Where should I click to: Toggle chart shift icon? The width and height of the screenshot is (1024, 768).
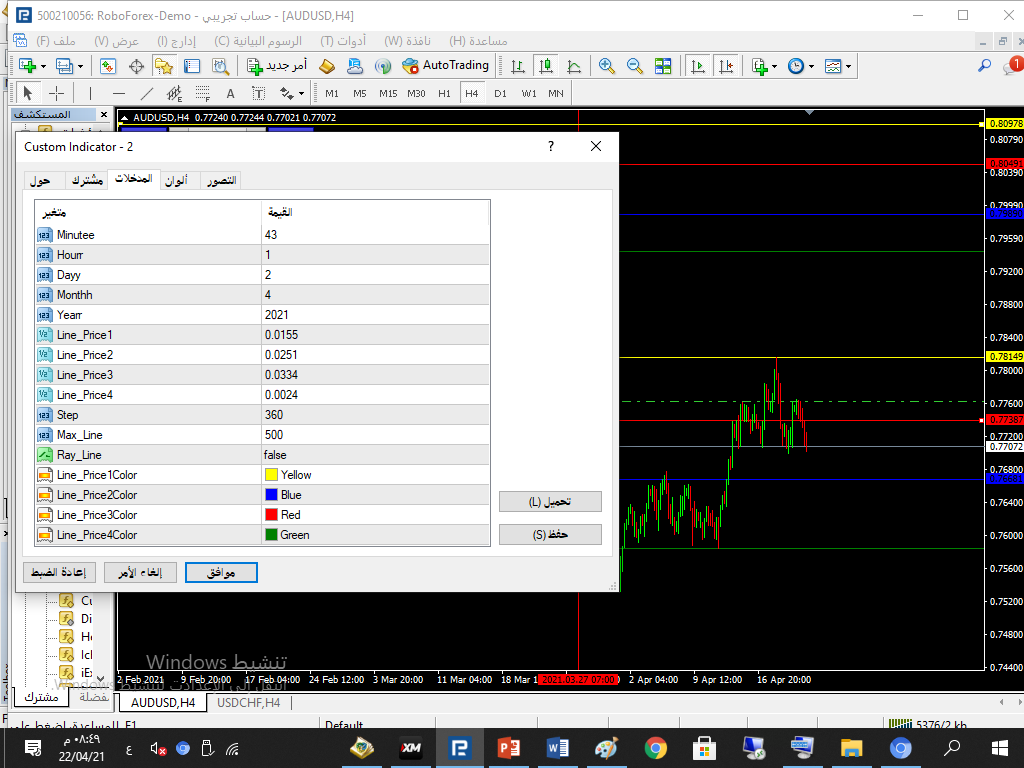(x=726, y=66)
